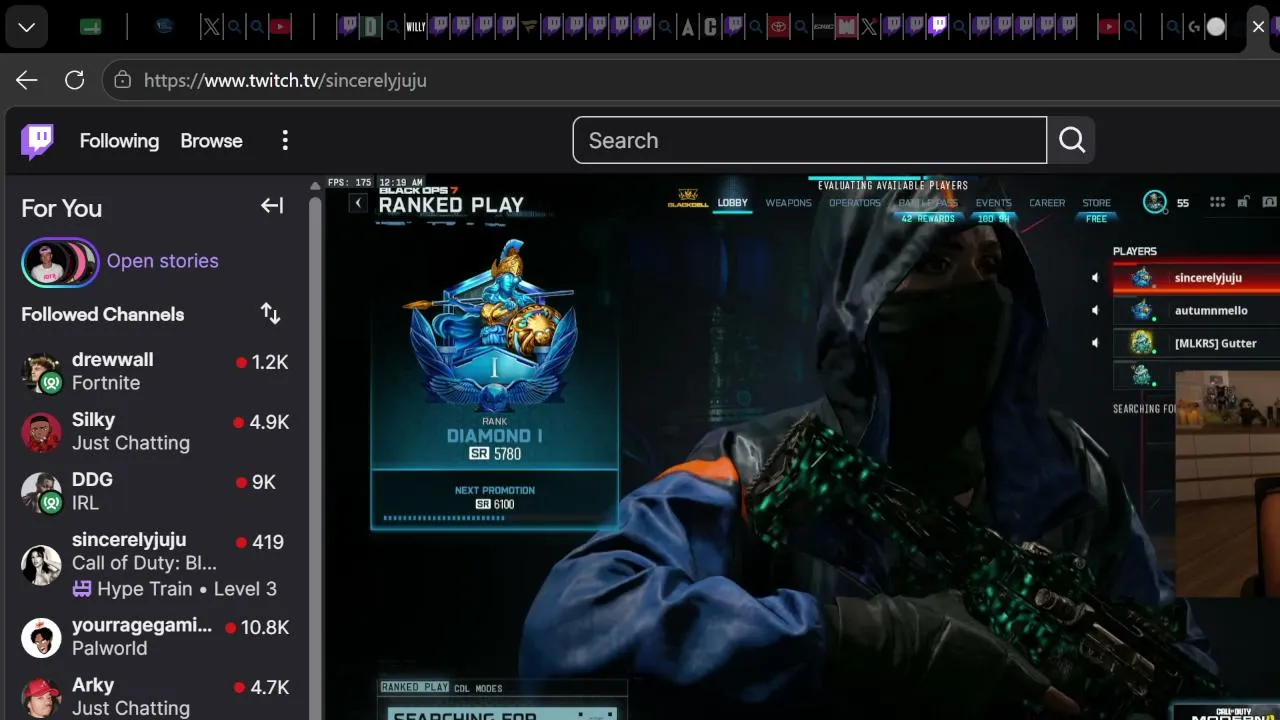Click the RANKED PLAY mode label
The height and width of the screenshot is (720, 1280).
pyautogui.click(x=414, y=687)
